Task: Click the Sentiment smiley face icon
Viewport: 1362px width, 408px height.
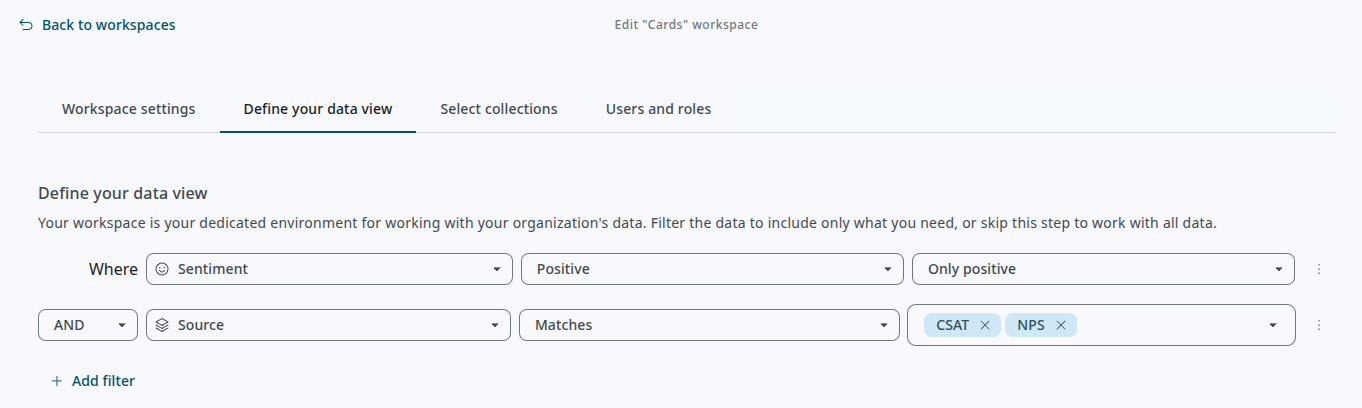Action: pos(162,269)
